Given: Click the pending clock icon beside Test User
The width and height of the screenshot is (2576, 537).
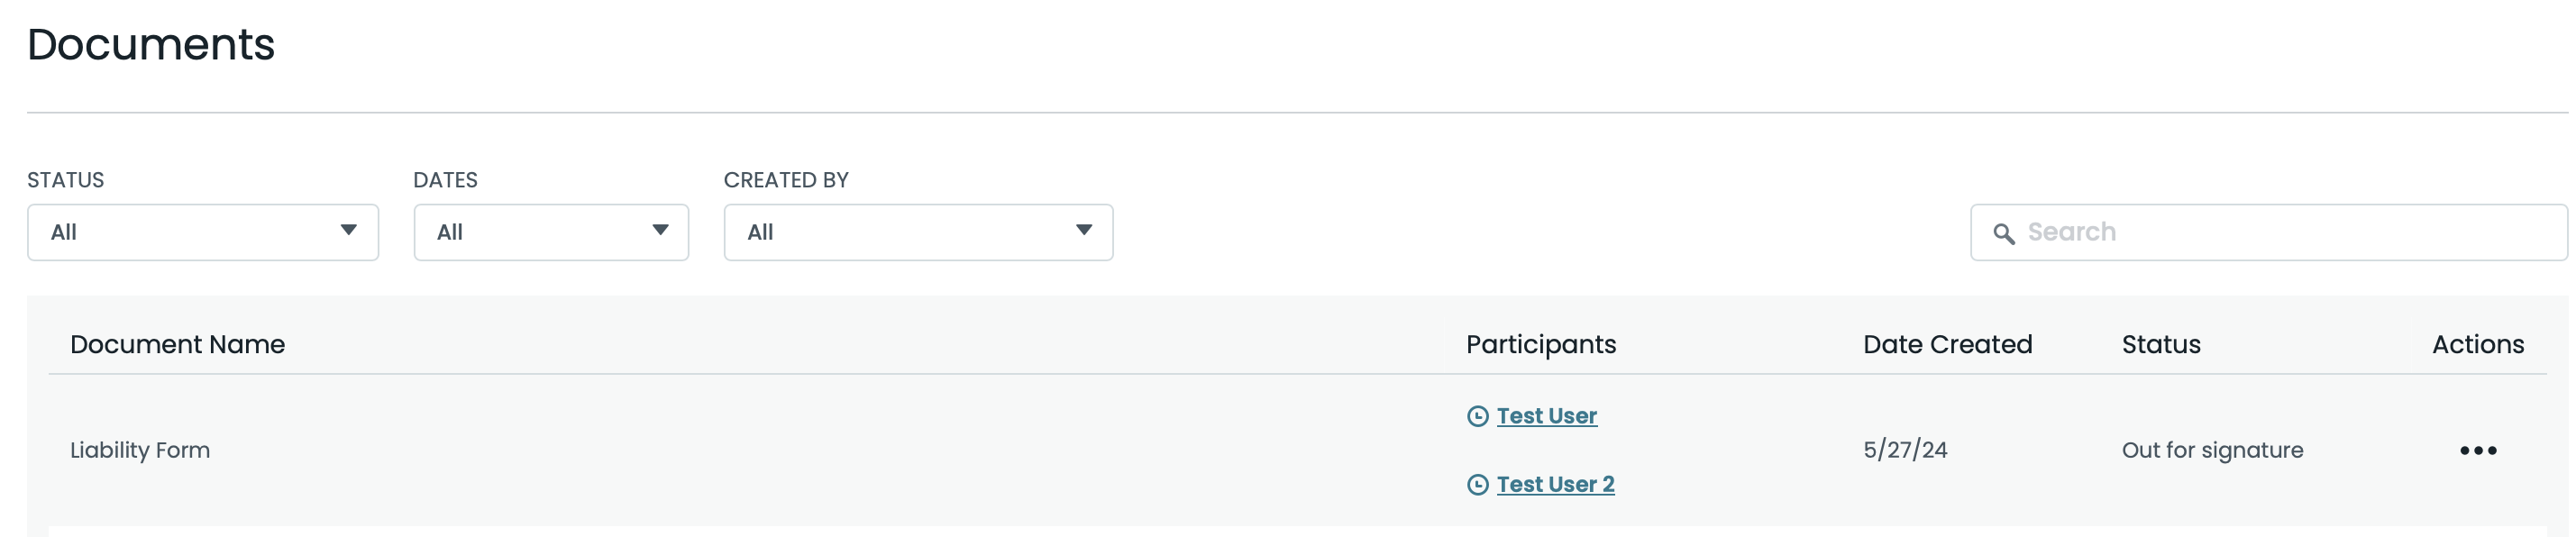Looking at the screenshot, I should click(1477, 416).
